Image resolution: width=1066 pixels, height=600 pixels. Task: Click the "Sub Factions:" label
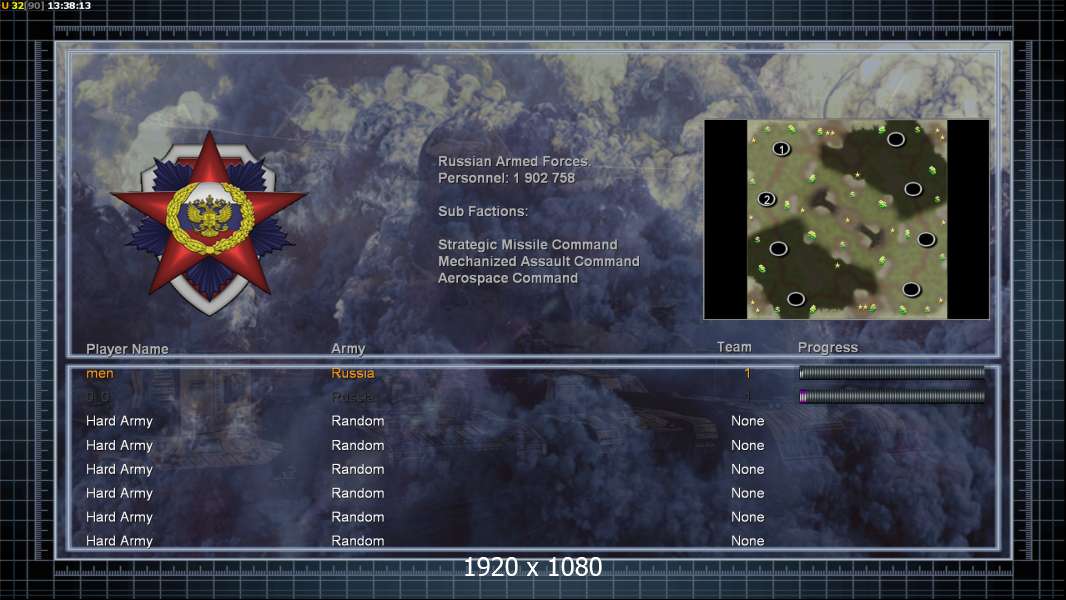tap(483, 211)
